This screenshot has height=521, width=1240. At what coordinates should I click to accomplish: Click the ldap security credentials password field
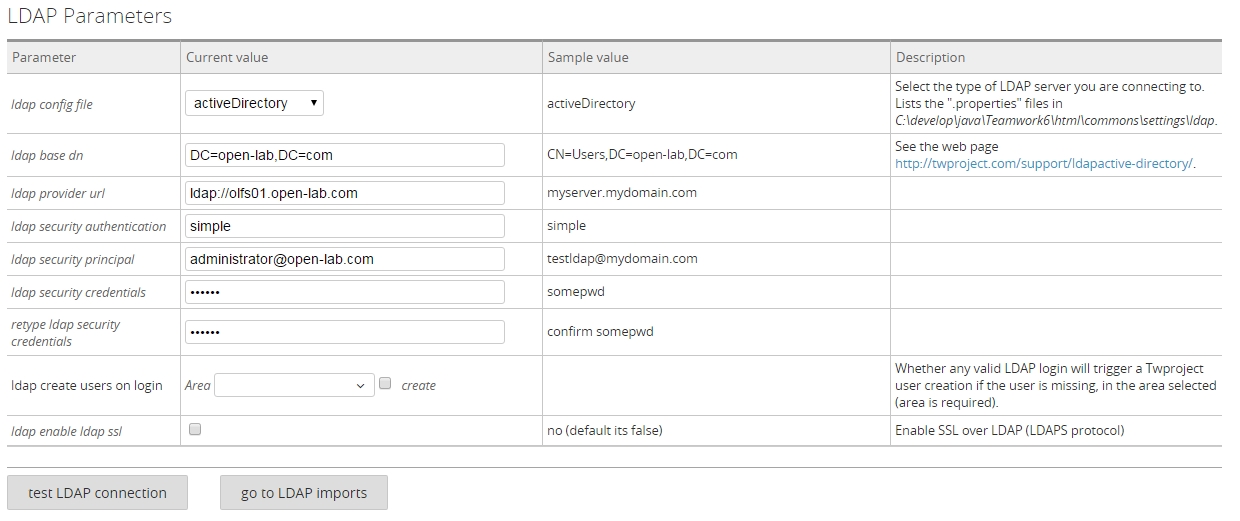coord(345,292)
